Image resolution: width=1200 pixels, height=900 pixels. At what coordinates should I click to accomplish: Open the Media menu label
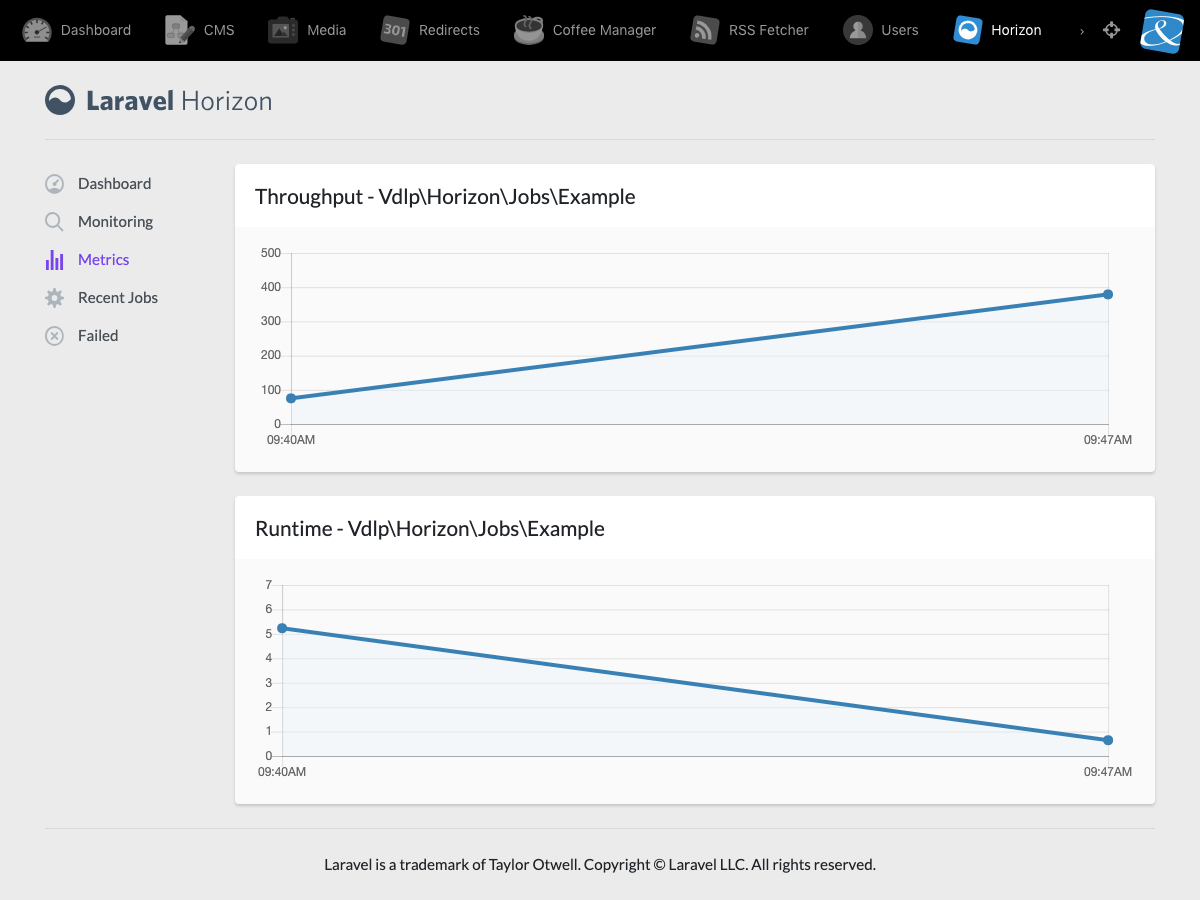[327, 30]
